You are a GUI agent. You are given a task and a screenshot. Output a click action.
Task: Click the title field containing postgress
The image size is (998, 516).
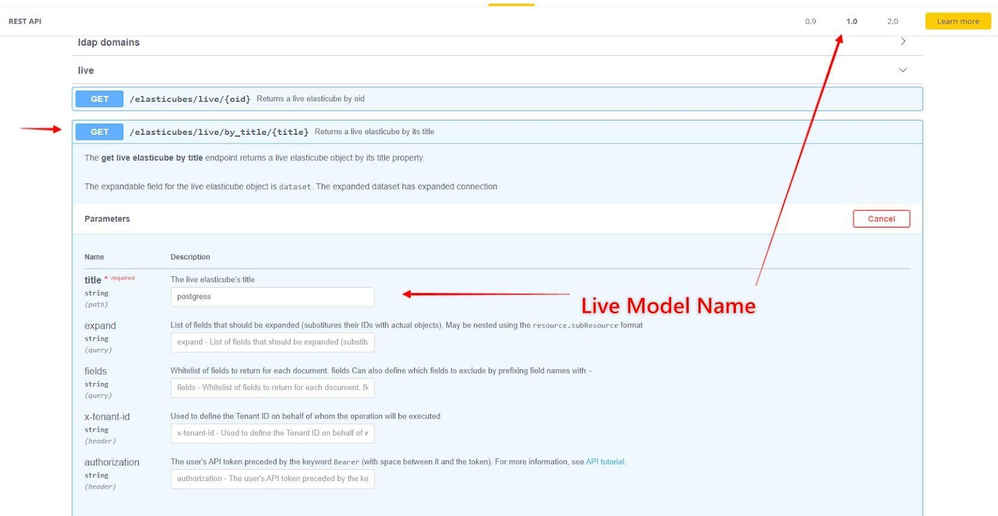272,297
